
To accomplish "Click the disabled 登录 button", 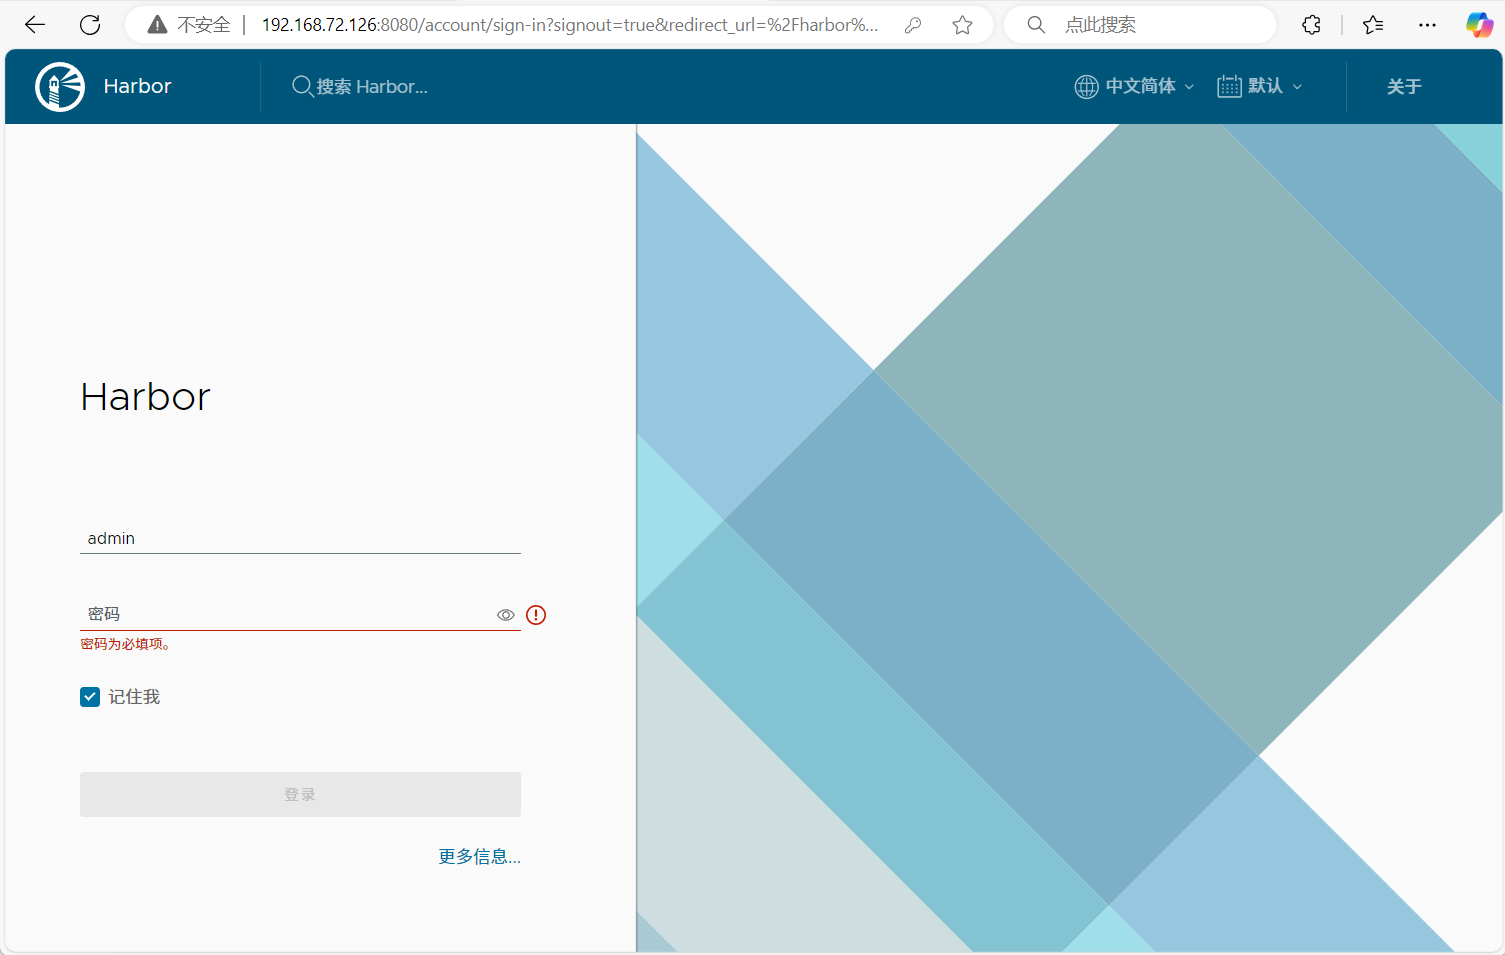I will (300, 794).
